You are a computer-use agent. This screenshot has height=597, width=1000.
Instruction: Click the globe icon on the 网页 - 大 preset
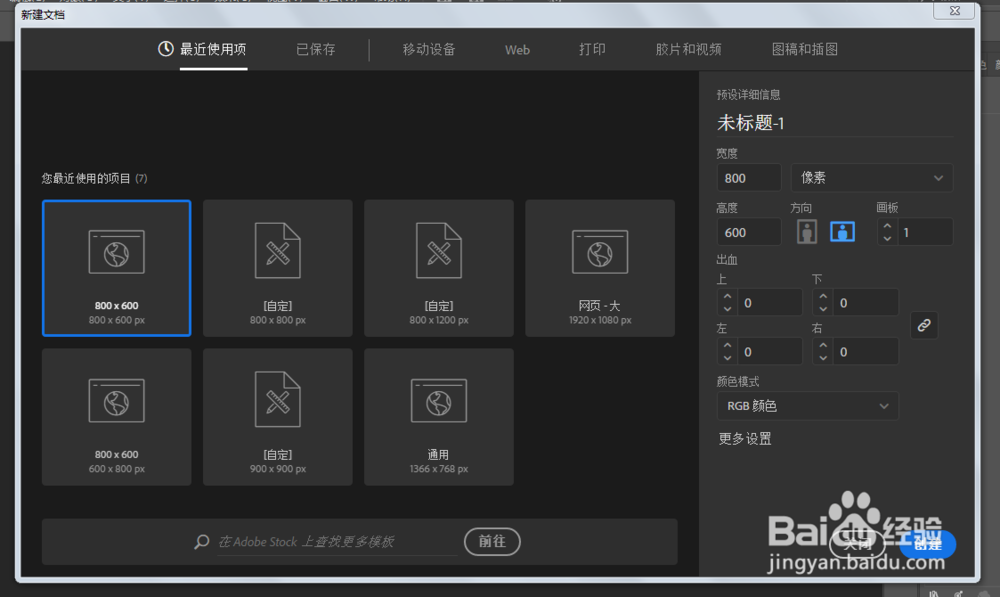pos(600,251)
